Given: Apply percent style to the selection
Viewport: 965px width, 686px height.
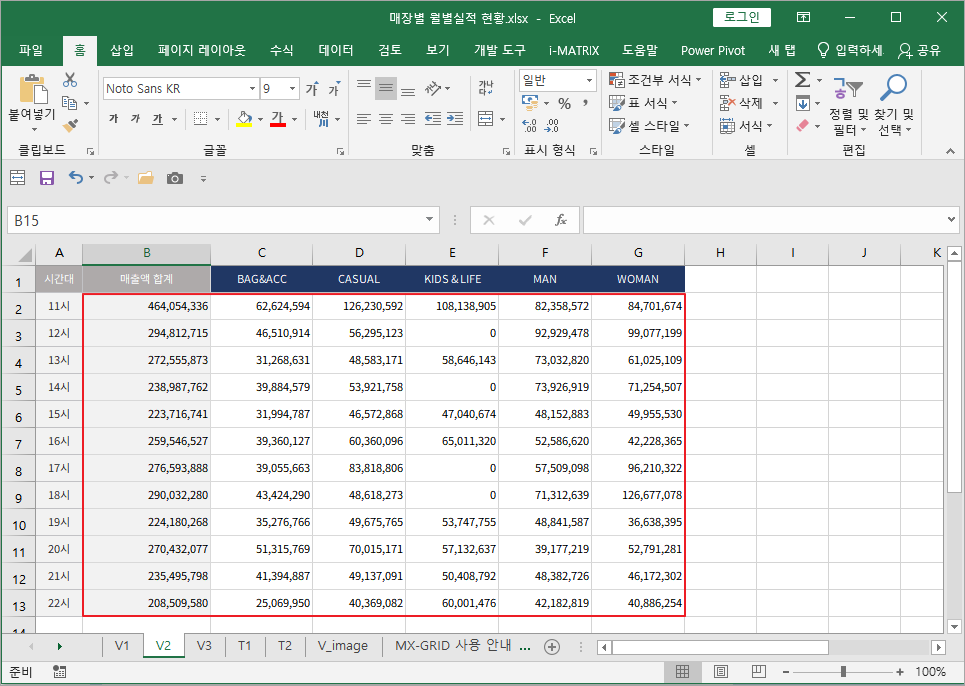Looking at the screenshot, I should (564, 103).
